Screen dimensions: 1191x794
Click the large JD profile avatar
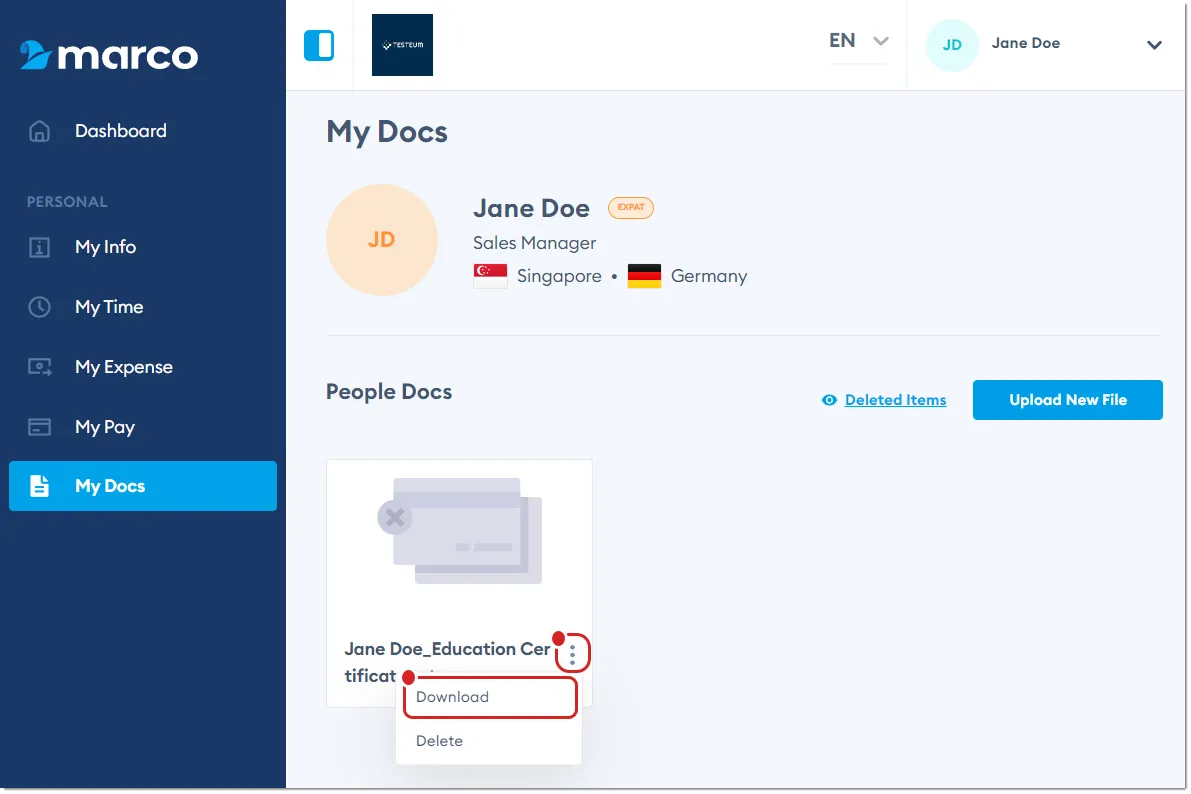382,239
